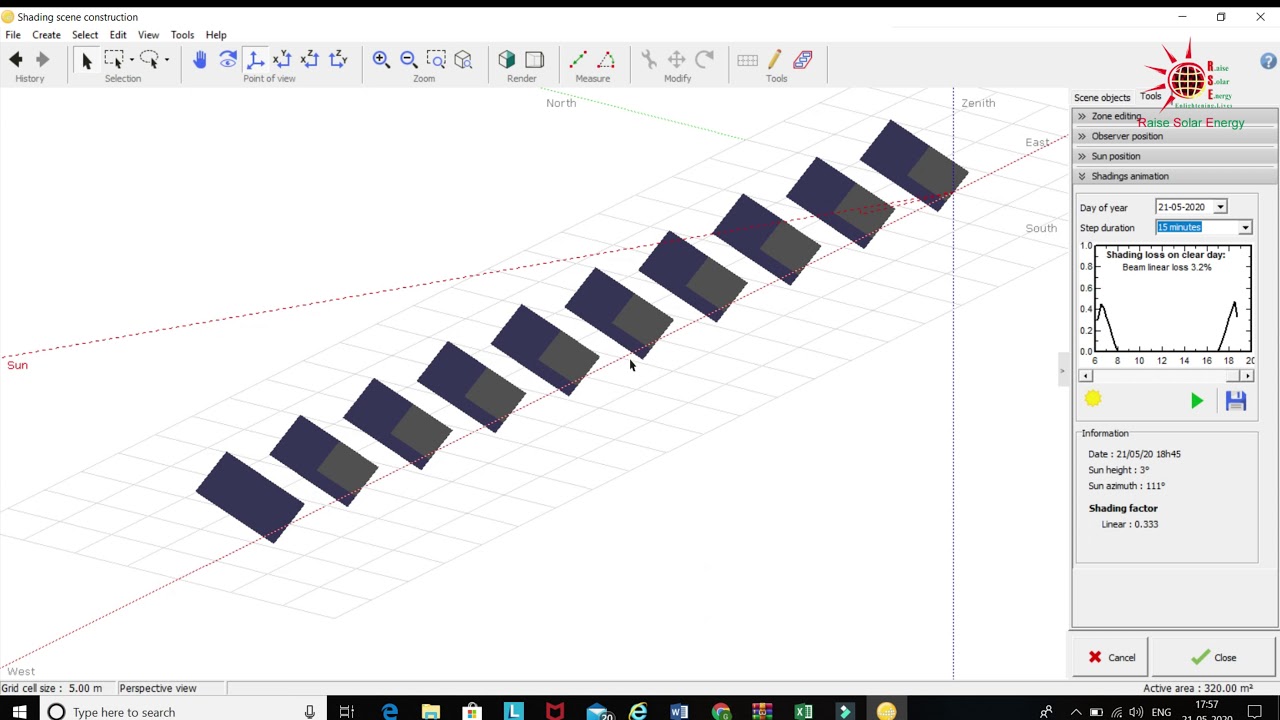Click the rotate object tool
The image size is (1280, 720).
tap(704, 60)
